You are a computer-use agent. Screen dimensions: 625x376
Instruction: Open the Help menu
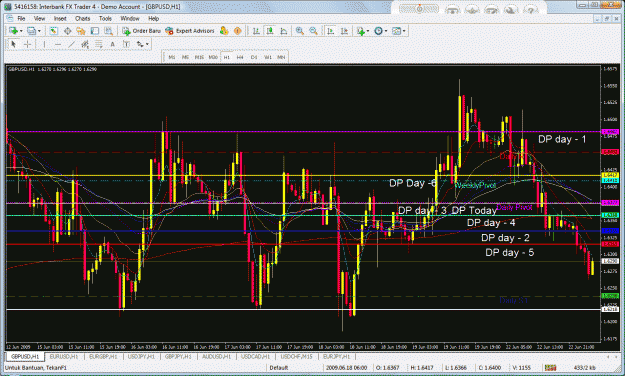click(x=153, y=19)
